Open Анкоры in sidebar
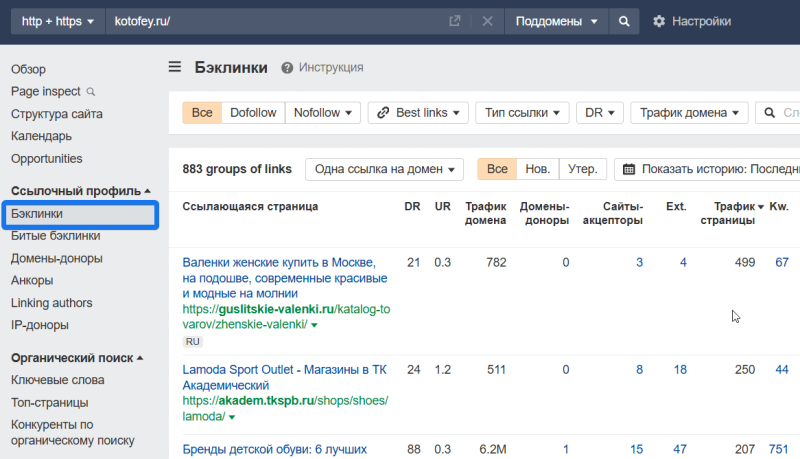Screen dimensions: 800x459 coord(32,280)
